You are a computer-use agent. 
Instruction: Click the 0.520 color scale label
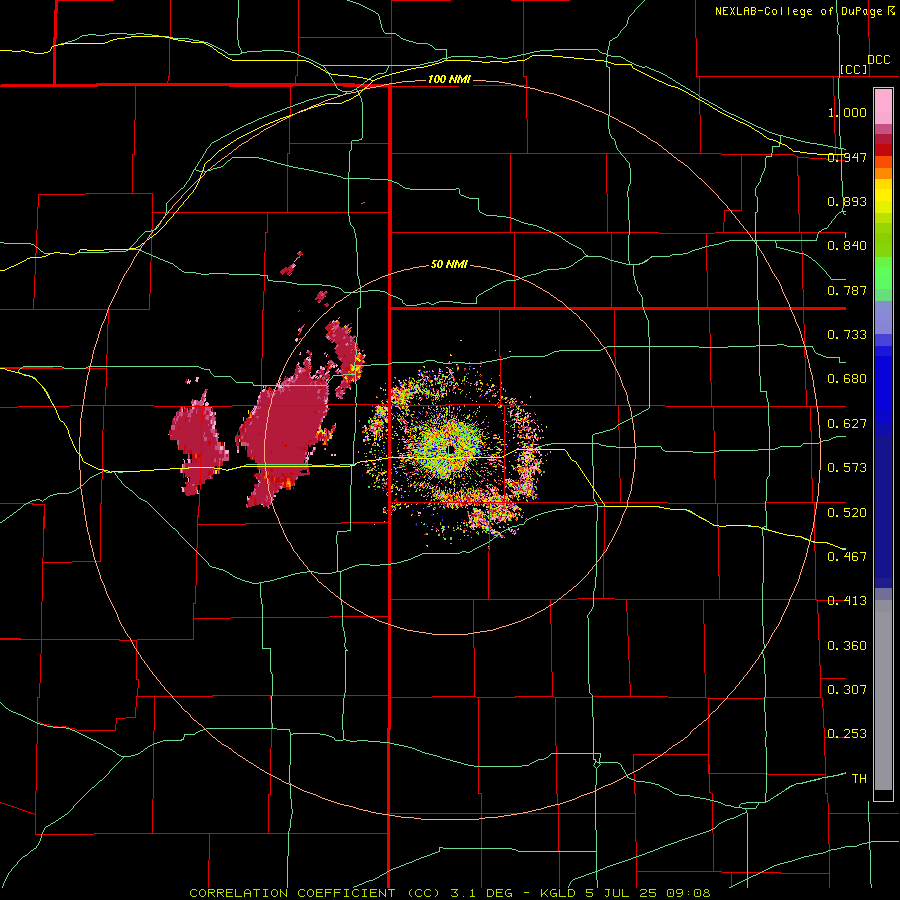[847, 513]
